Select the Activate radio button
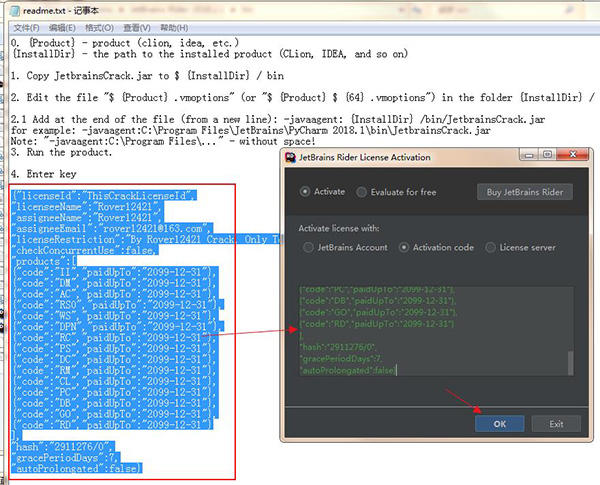The image size is (600, 485). click(305, 191)
